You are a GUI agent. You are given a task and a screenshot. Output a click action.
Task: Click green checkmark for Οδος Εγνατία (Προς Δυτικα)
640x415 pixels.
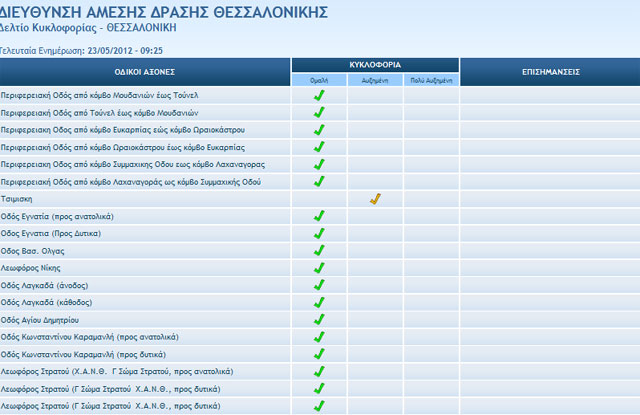click(319, 233)
